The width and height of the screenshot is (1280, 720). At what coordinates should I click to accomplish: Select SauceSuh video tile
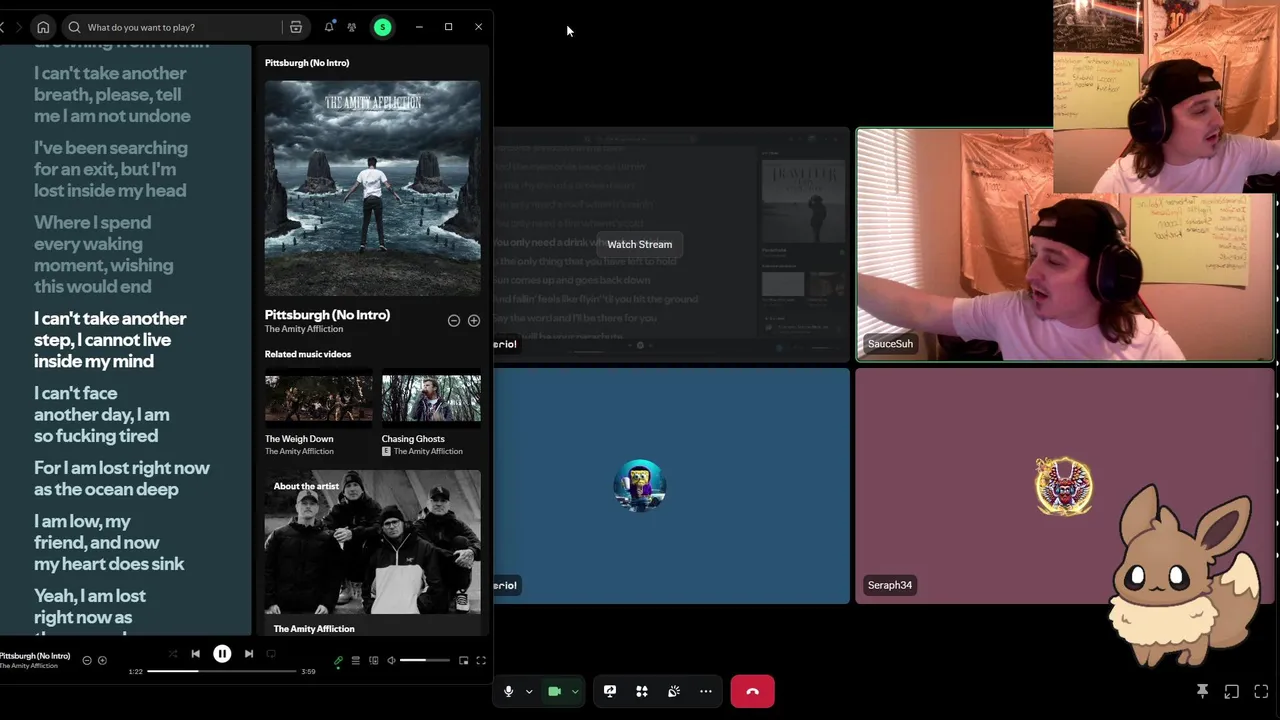point(1065,244)
